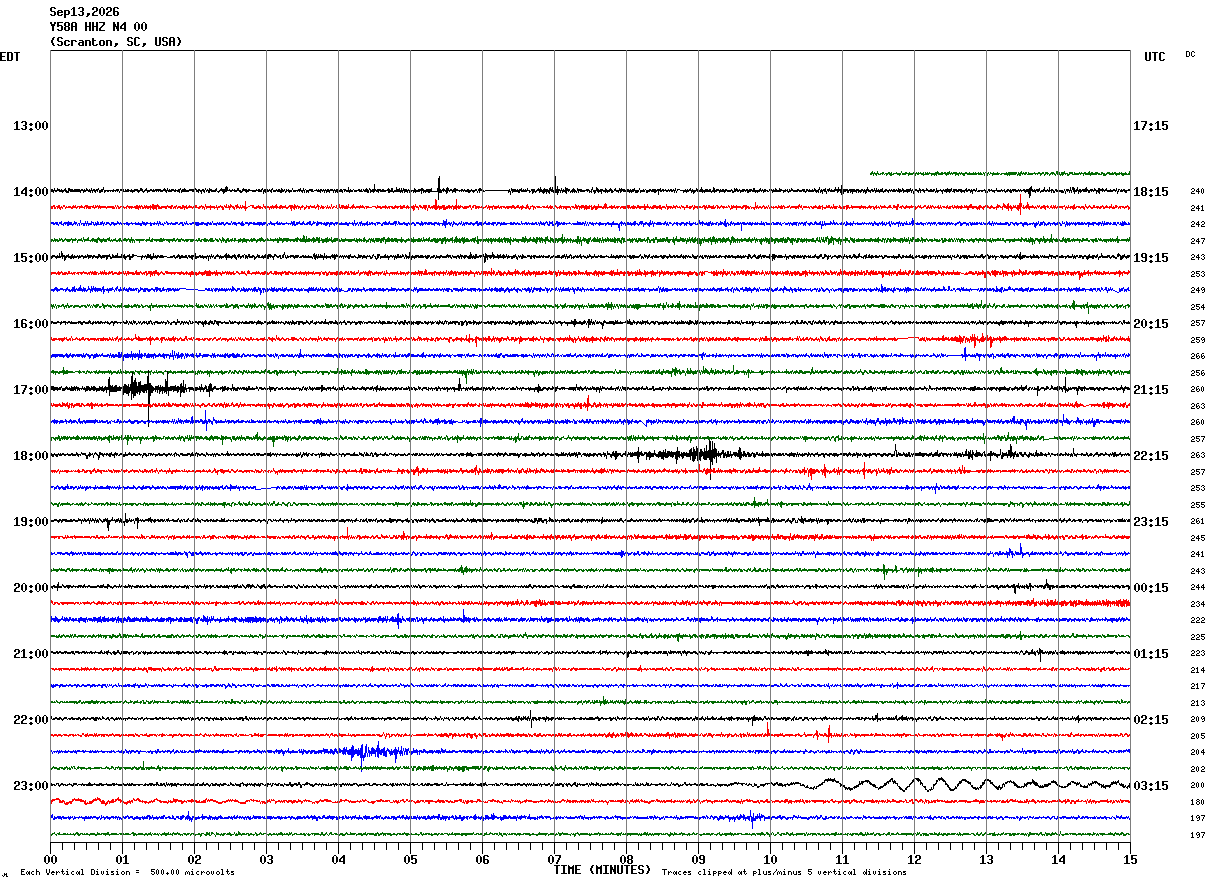Click the vertical division 500.00 microvolts note

click(127, 873)
